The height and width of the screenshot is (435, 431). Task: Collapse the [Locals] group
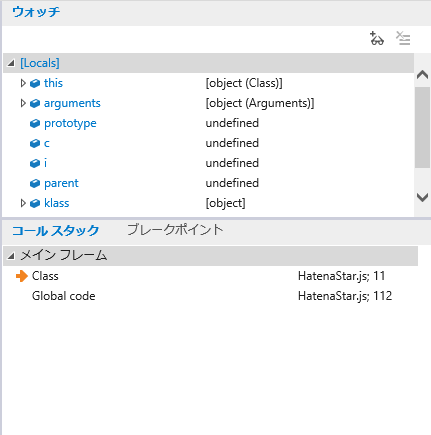coord(11,63)
